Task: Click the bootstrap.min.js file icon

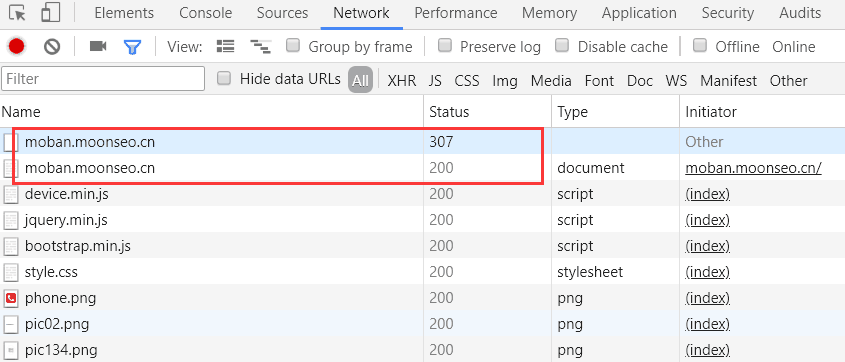Action: click(11, 246)
